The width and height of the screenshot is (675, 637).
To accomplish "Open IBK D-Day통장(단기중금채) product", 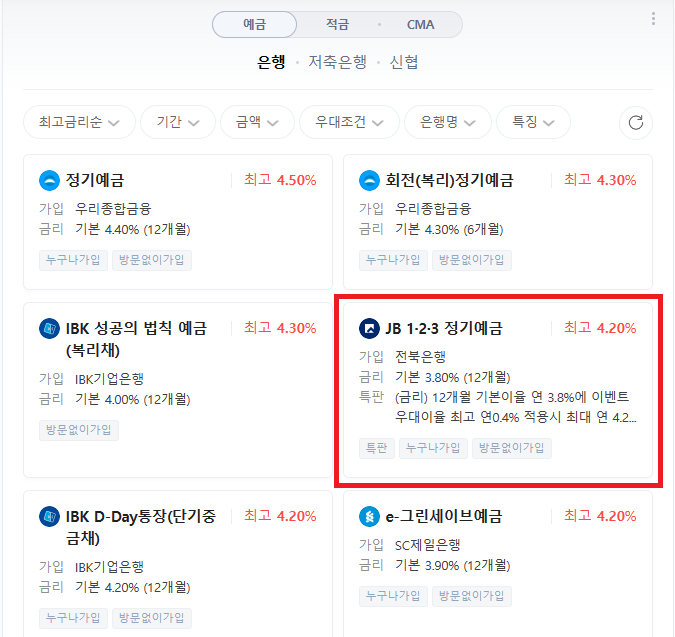I will (140, 527).
